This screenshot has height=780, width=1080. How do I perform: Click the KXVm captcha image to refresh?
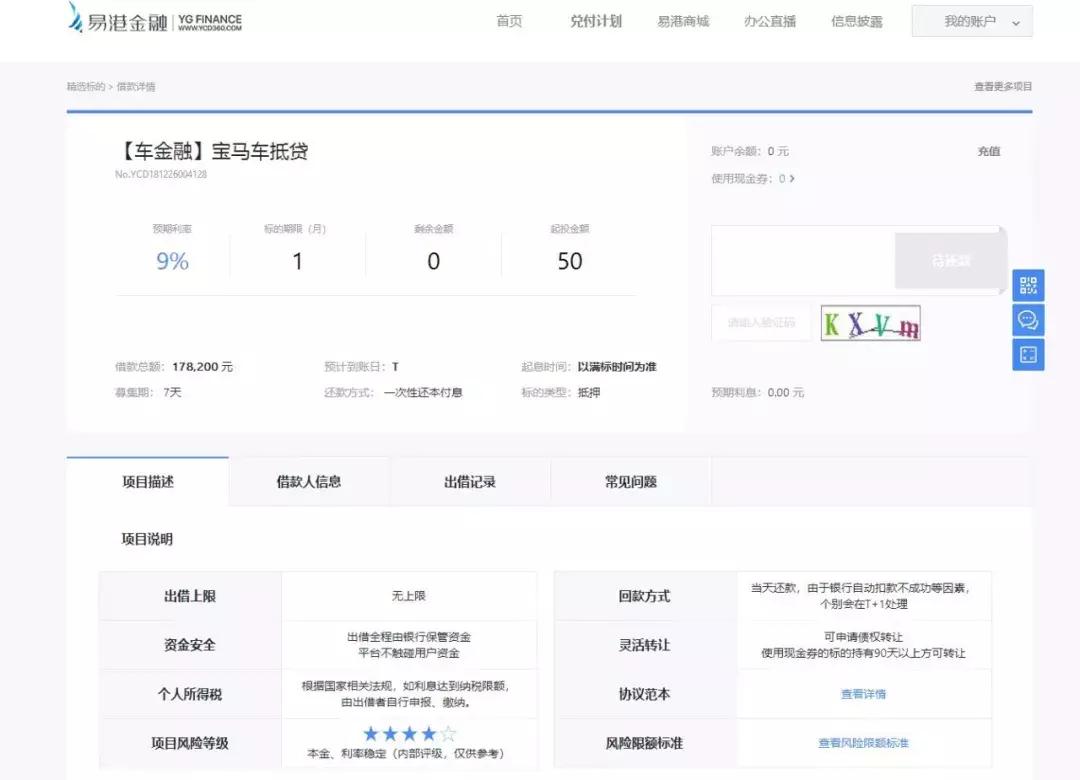click(x=869, y=323)
